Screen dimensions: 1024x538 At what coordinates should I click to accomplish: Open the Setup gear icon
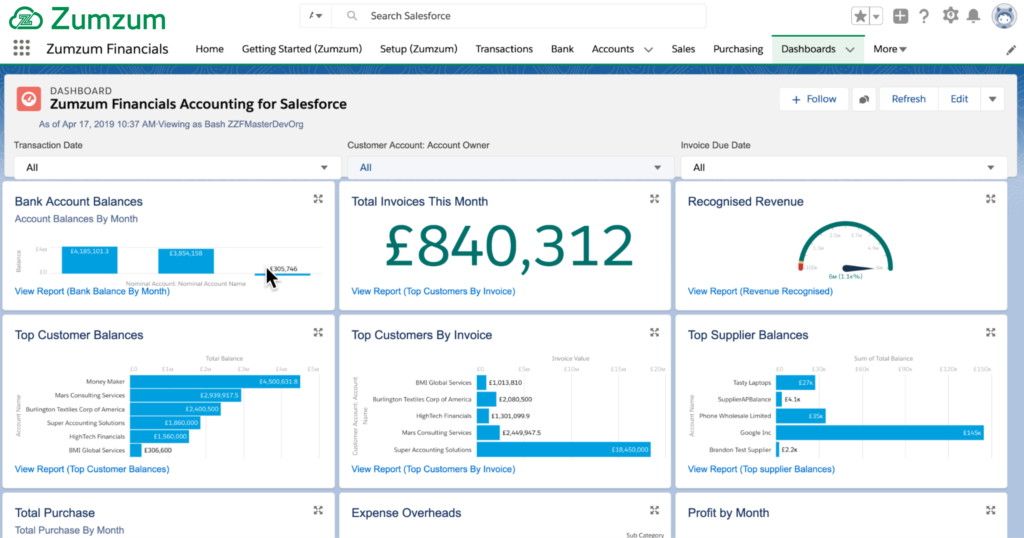coord(950,16)
